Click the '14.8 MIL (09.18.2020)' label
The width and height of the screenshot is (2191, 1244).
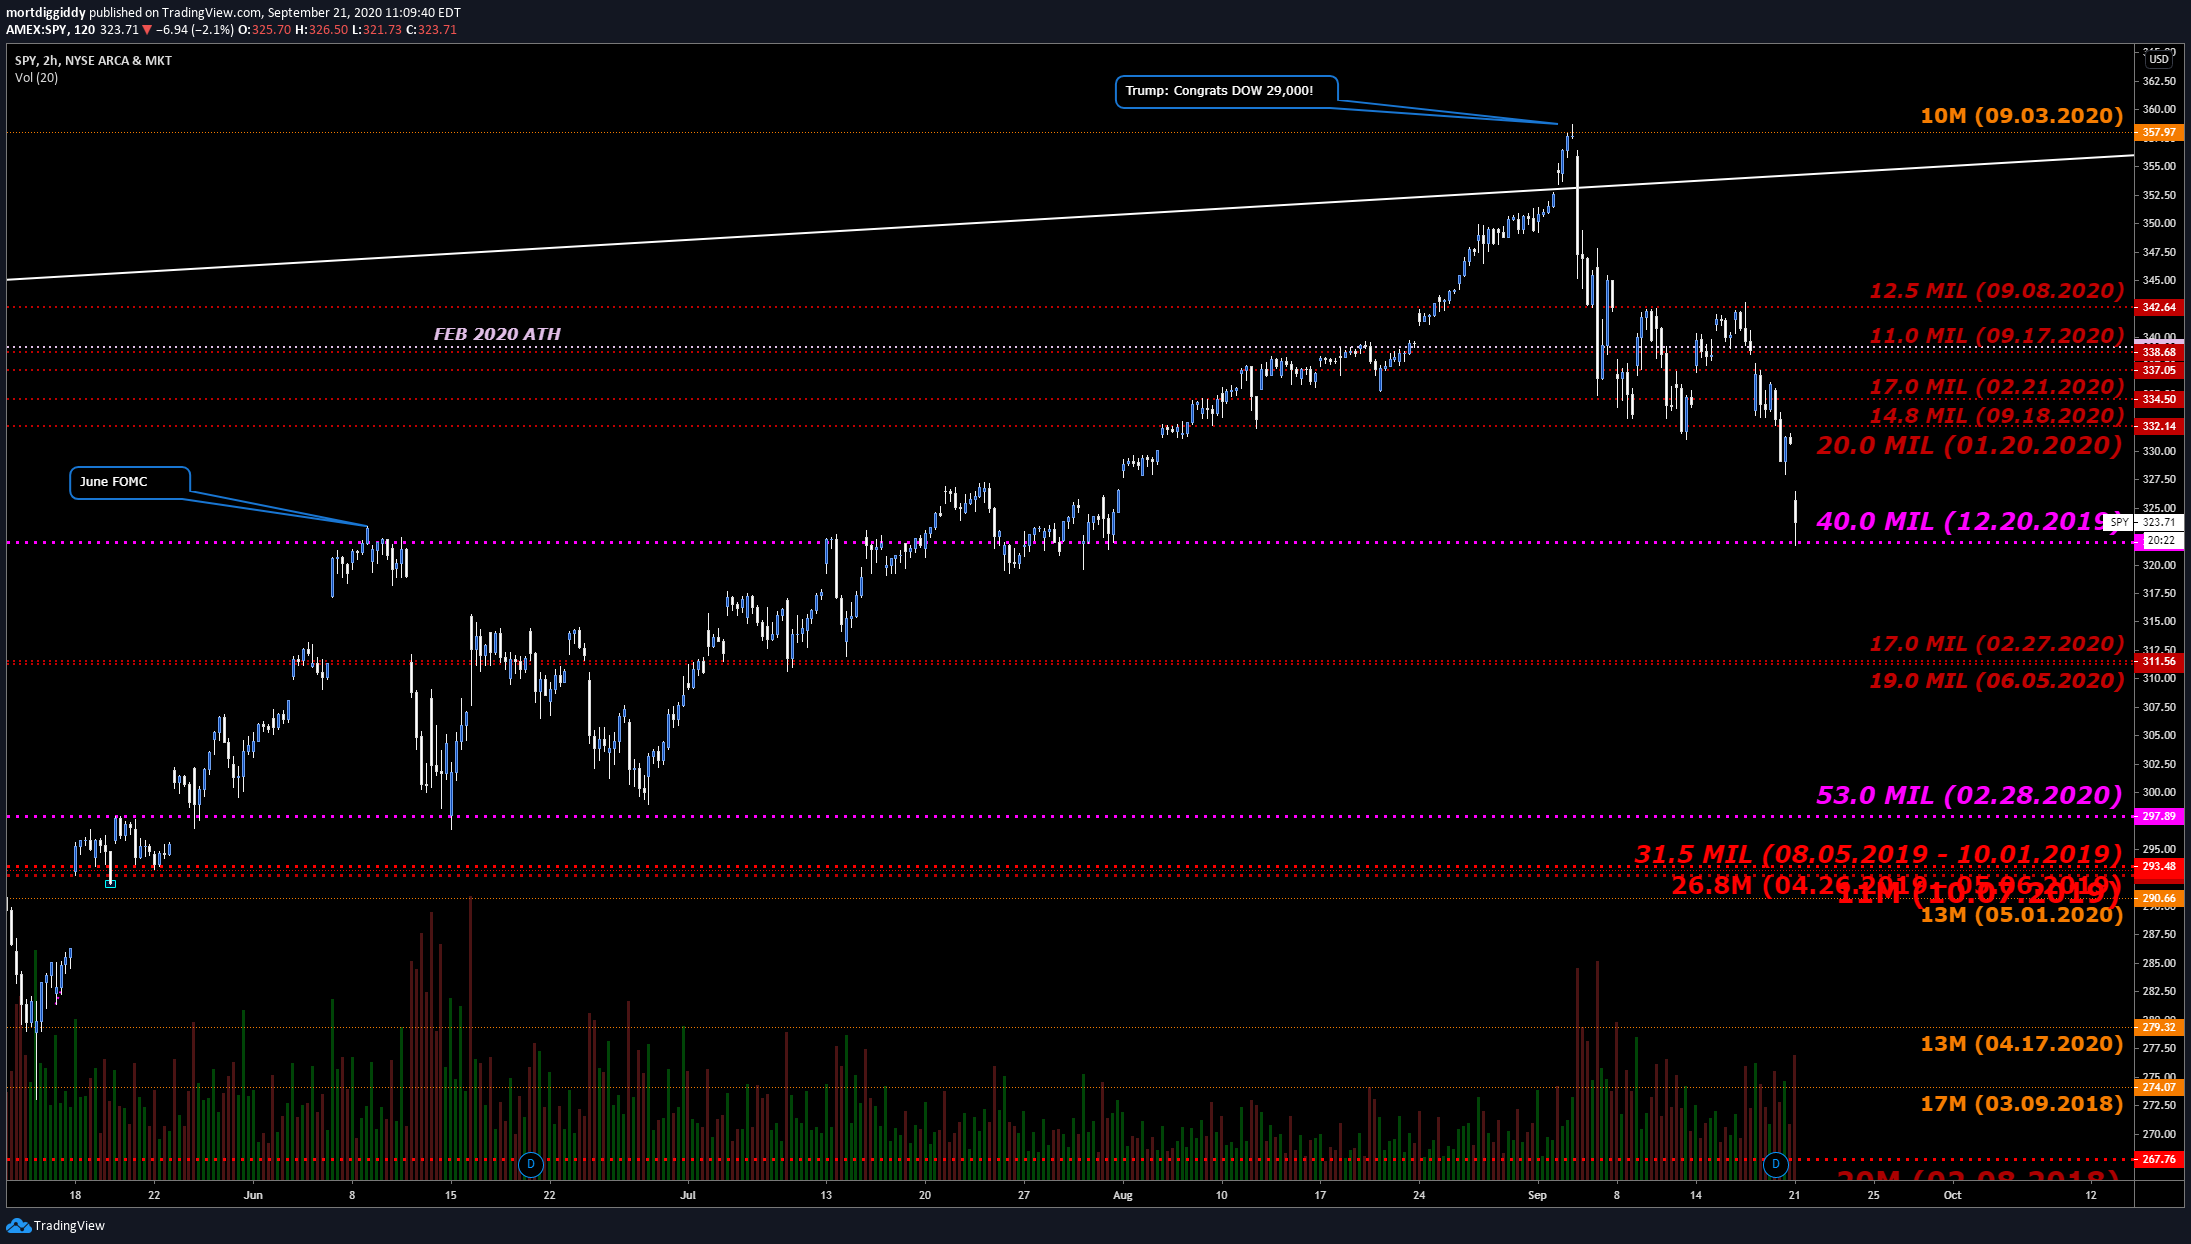point(1997,416)
